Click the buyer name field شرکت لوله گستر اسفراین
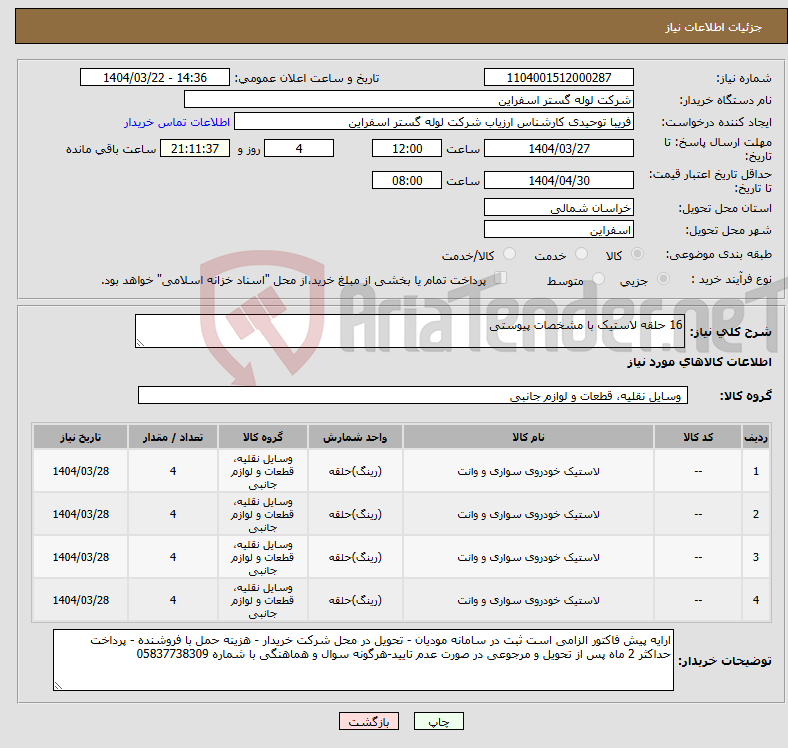Screen dimensions: 788x748 409,100
